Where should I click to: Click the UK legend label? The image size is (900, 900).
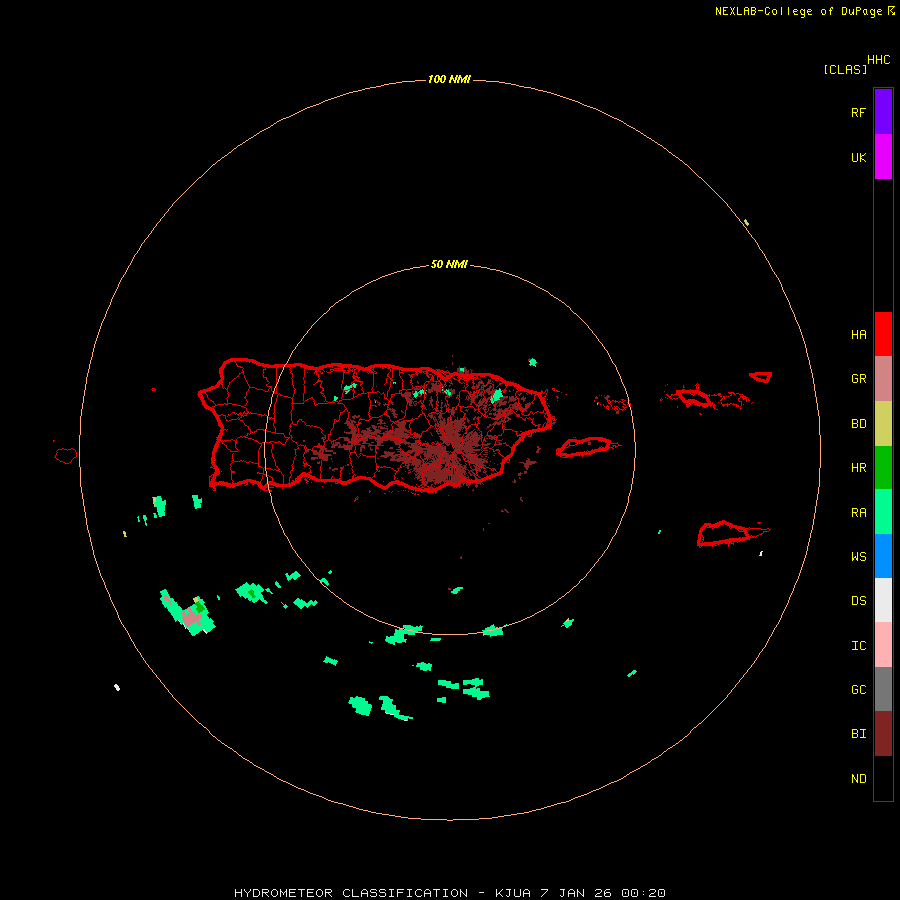click(x=858, y=157)
